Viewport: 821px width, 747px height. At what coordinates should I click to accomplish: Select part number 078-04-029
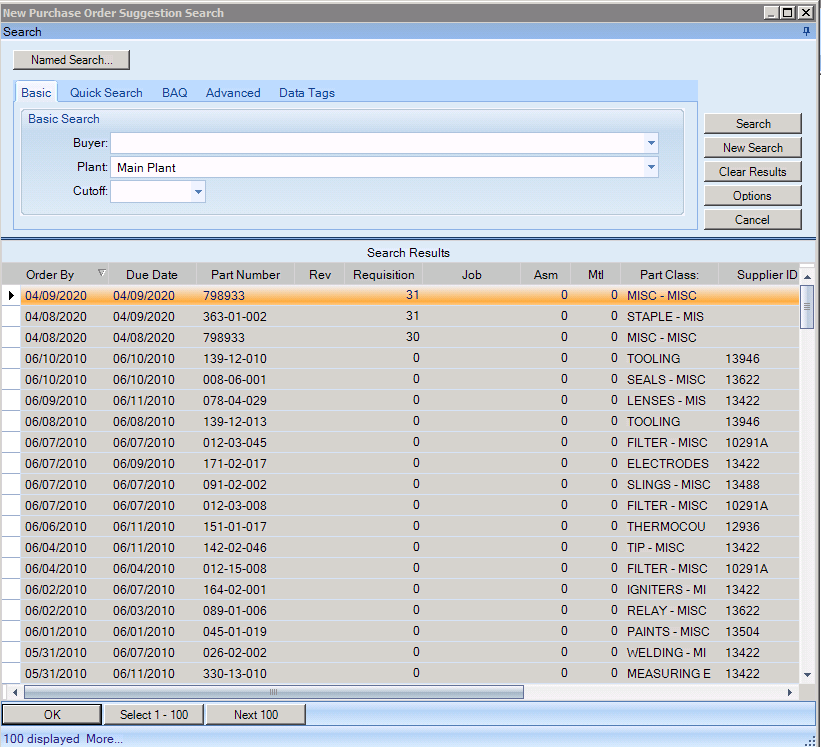tap(235, 400)
